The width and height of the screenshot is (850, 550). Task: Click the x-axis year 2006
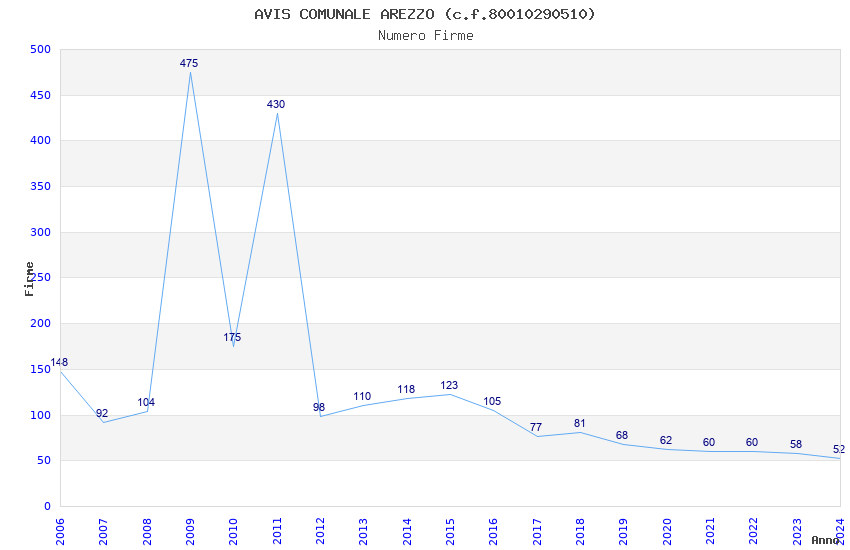60,531
